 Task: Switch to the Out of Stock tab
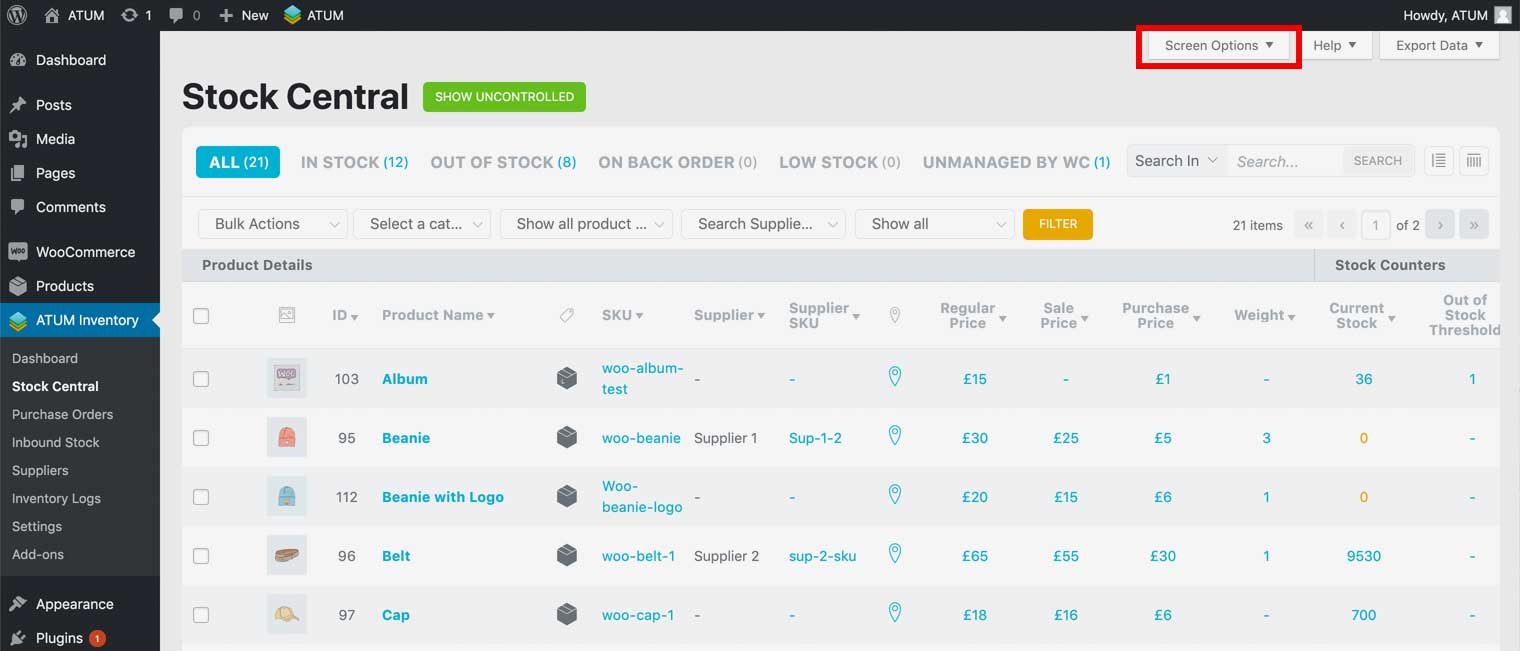(503, 162)
